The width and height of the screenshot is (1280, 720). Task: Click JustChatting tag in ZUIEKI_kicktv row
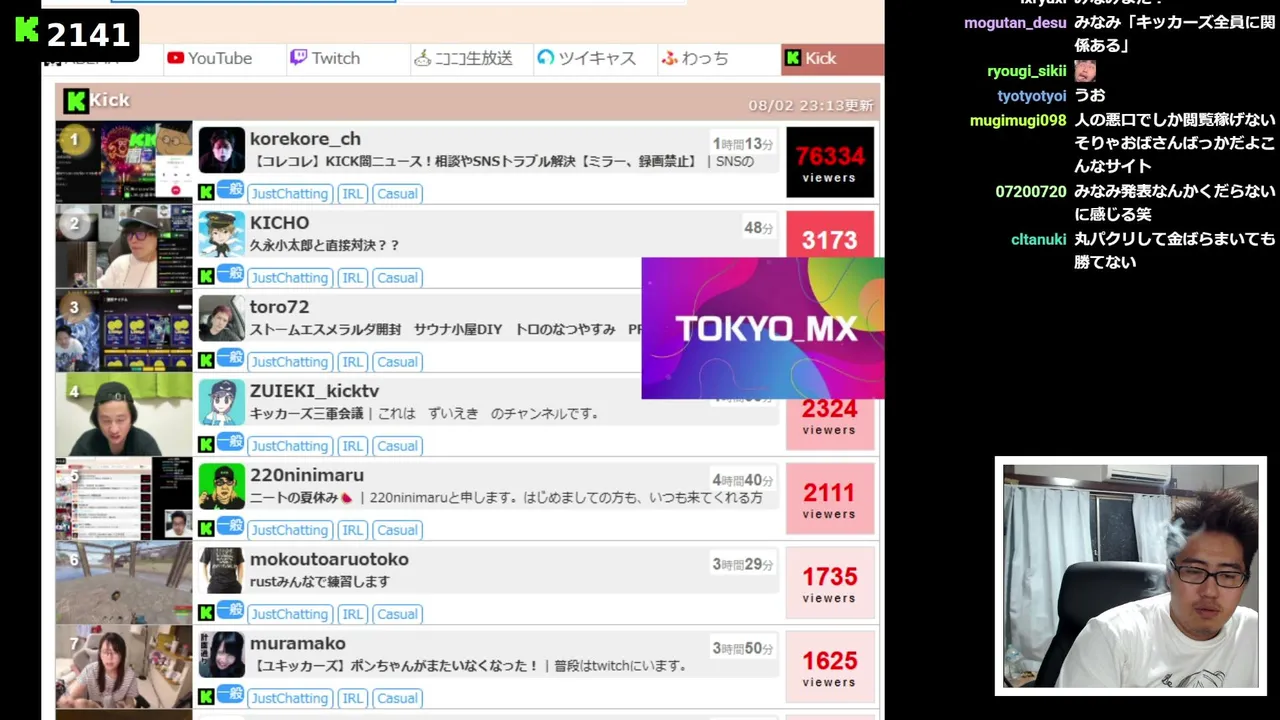(x=289, y=446)
